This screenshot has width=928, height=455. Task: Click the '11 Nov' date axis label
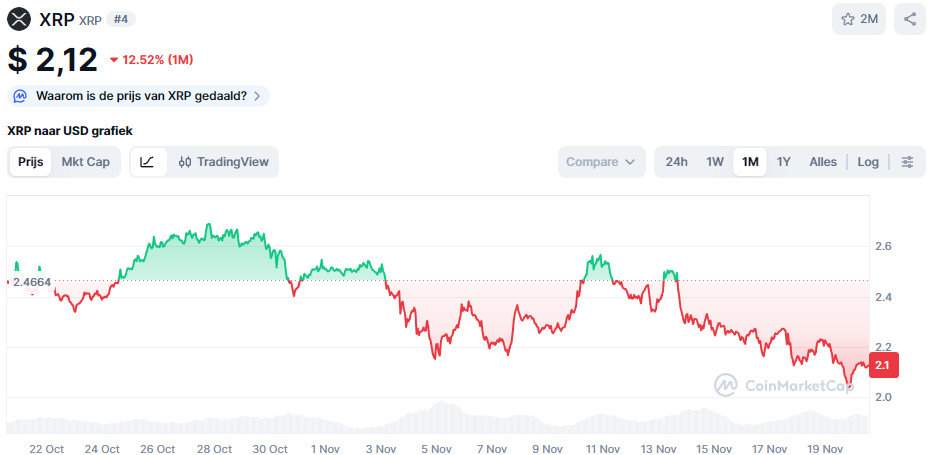603,449
